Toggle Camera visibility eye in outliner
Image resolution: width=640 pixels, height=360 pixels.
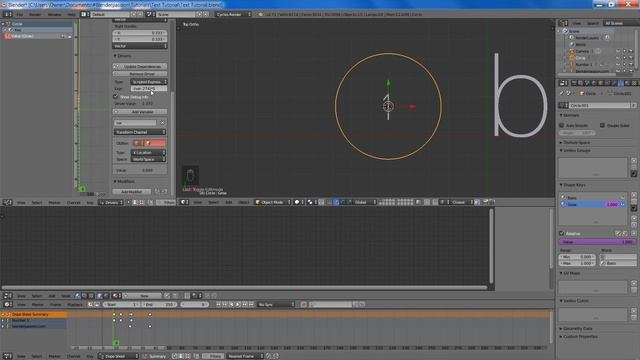click(x=618, y=51)
